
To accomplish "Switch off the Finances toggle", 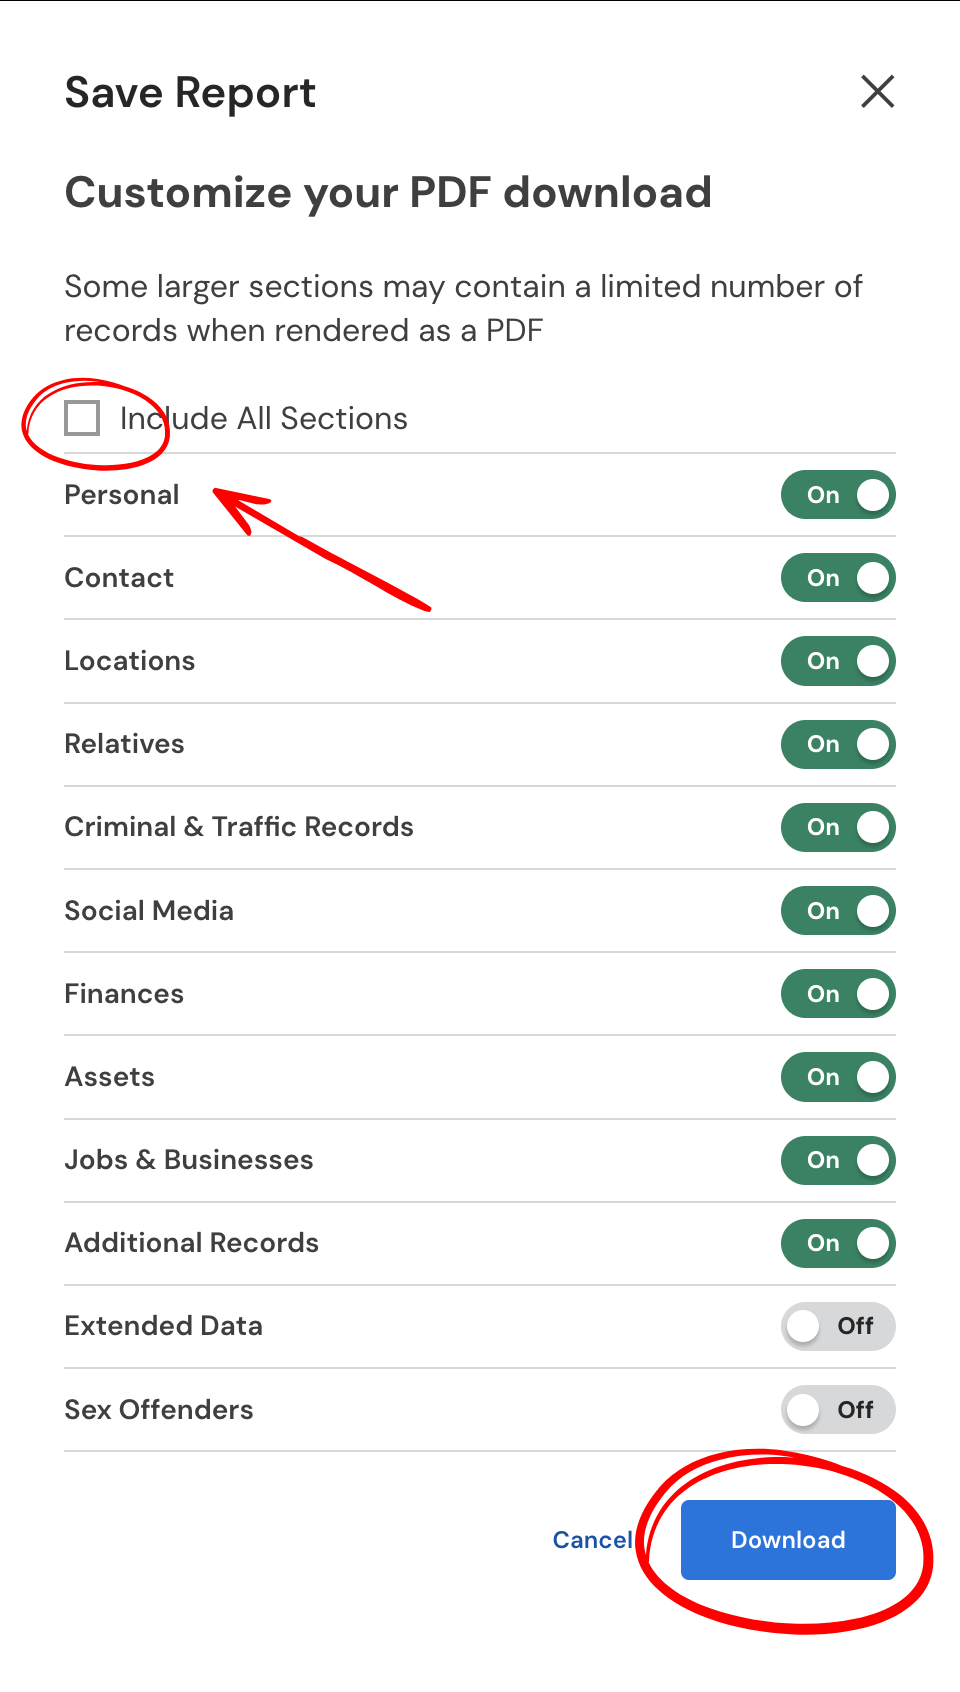I will pos(838,994).
